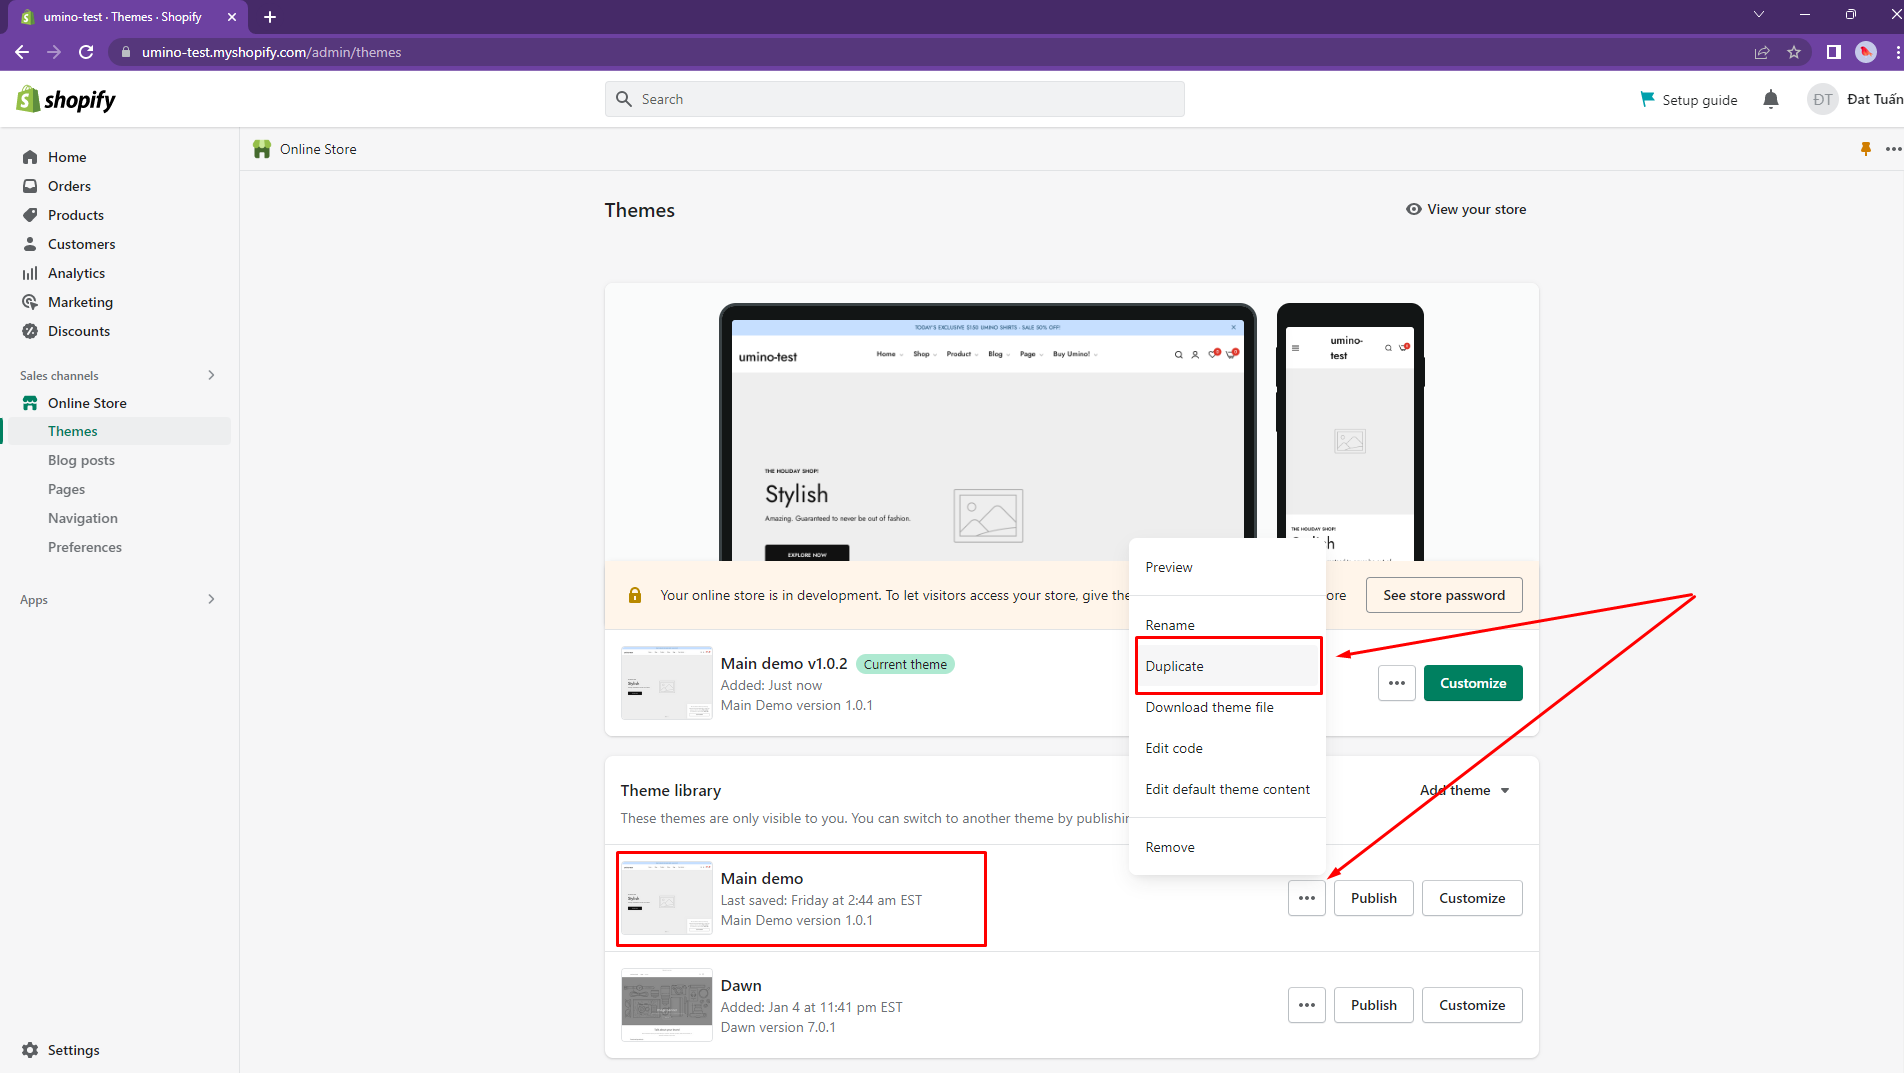This screenshot has height=1073, width=1904.
Task: Customize the Dawn theme
Action: tap(1472, 1005)
